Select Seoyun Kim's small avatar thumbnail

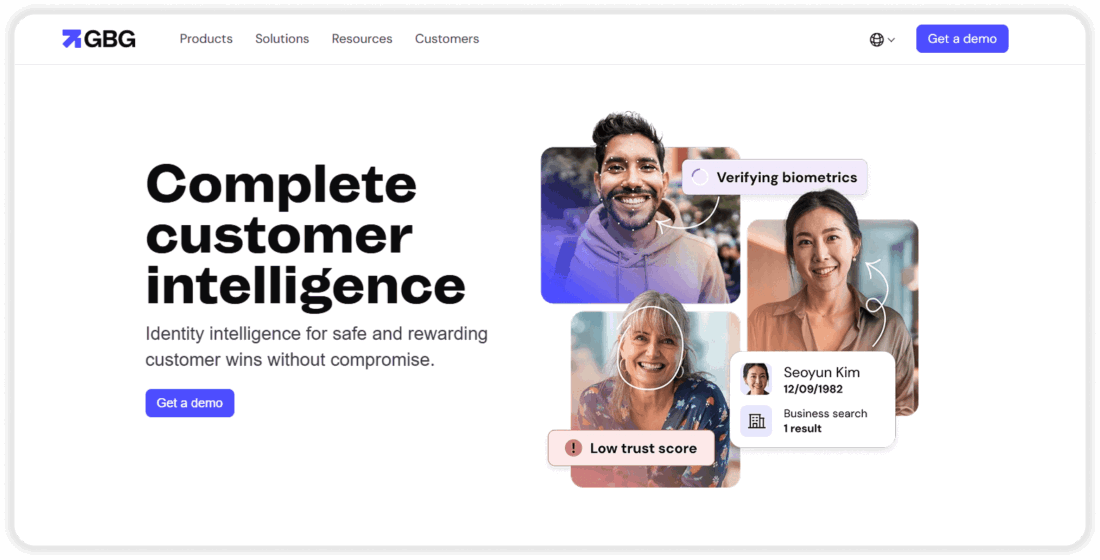click(756, 379)
